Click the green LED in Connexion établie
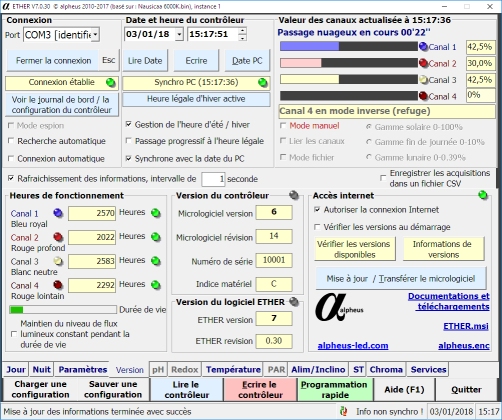The image size is (502, 420). [110, 82]
